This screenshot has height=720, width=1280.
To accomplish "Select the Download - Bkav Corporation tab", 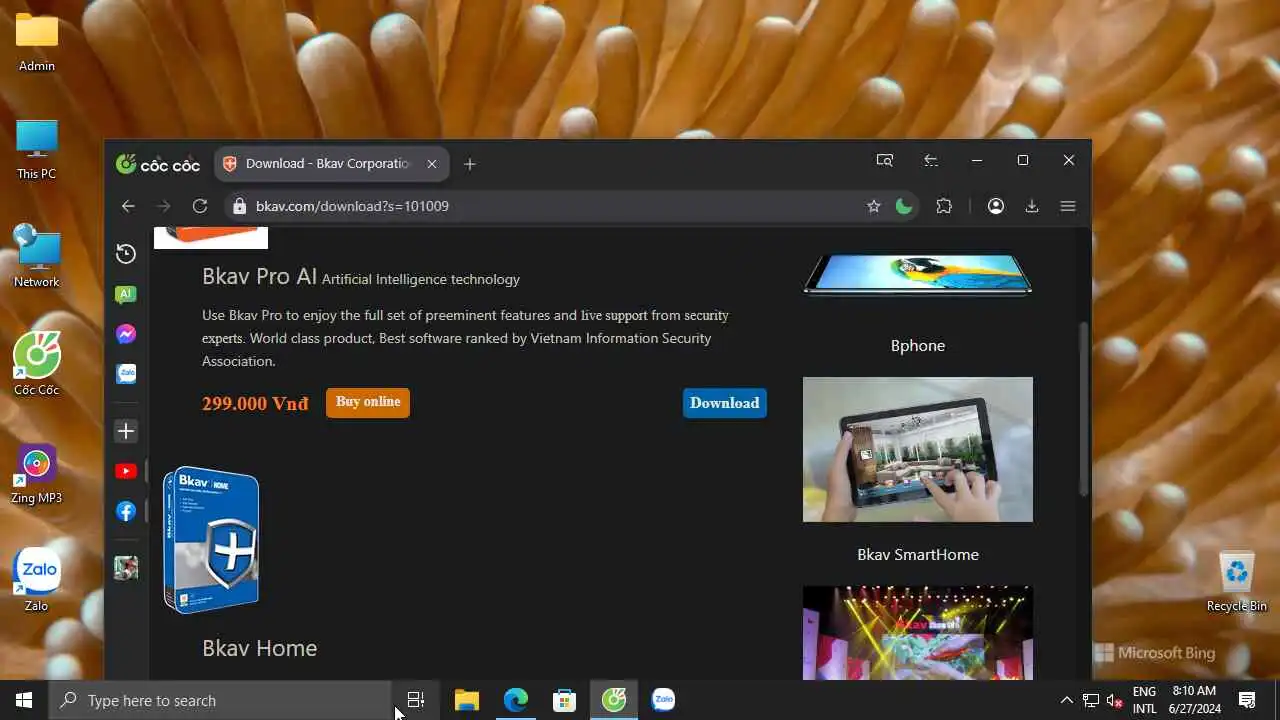I will (x=329, y=164).
